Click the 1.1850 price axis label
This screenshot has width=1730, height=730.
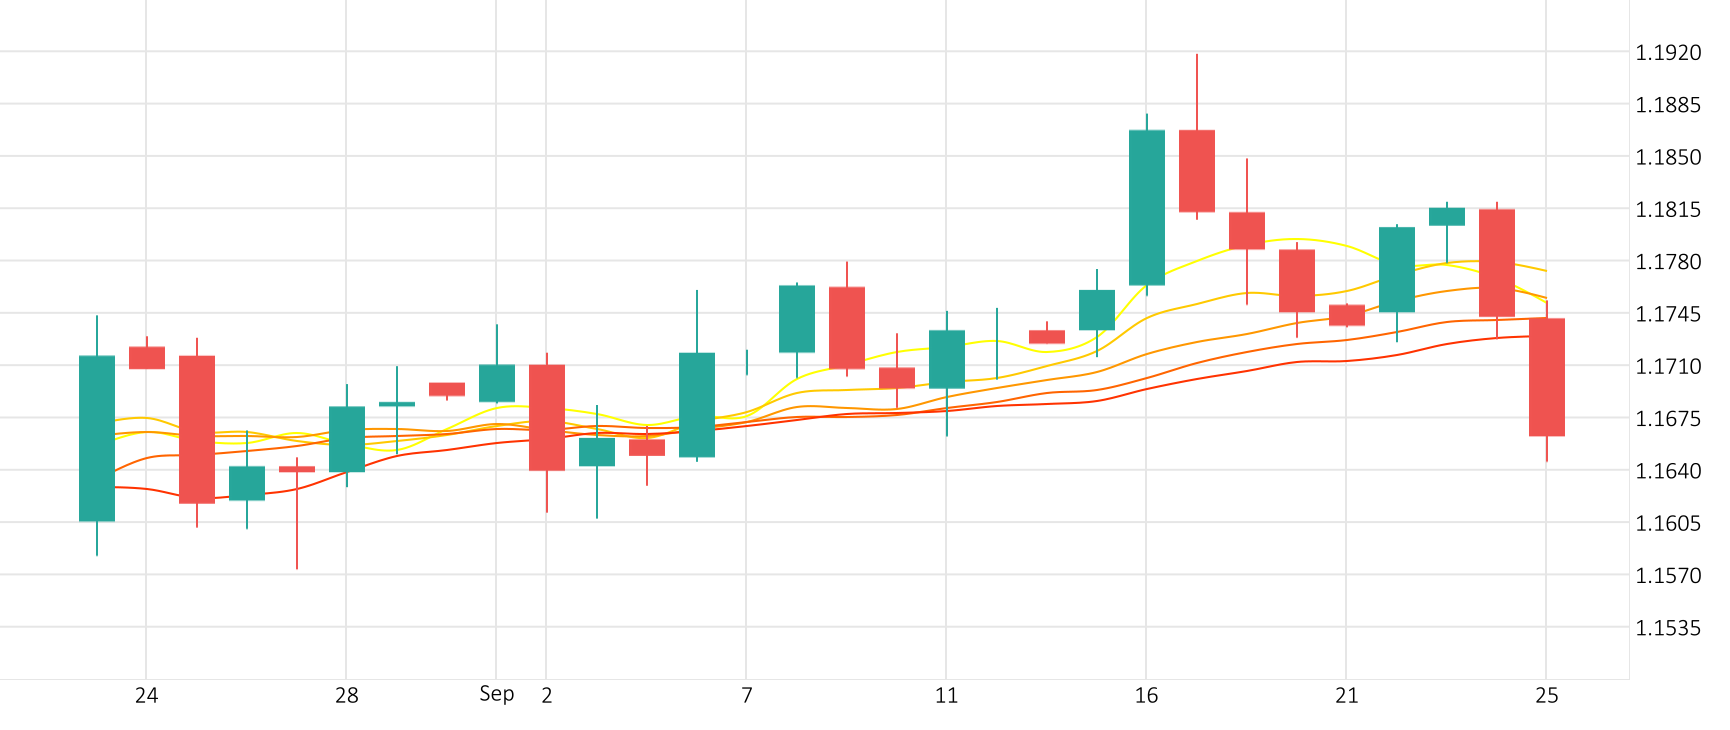(x=1667, y=157)
